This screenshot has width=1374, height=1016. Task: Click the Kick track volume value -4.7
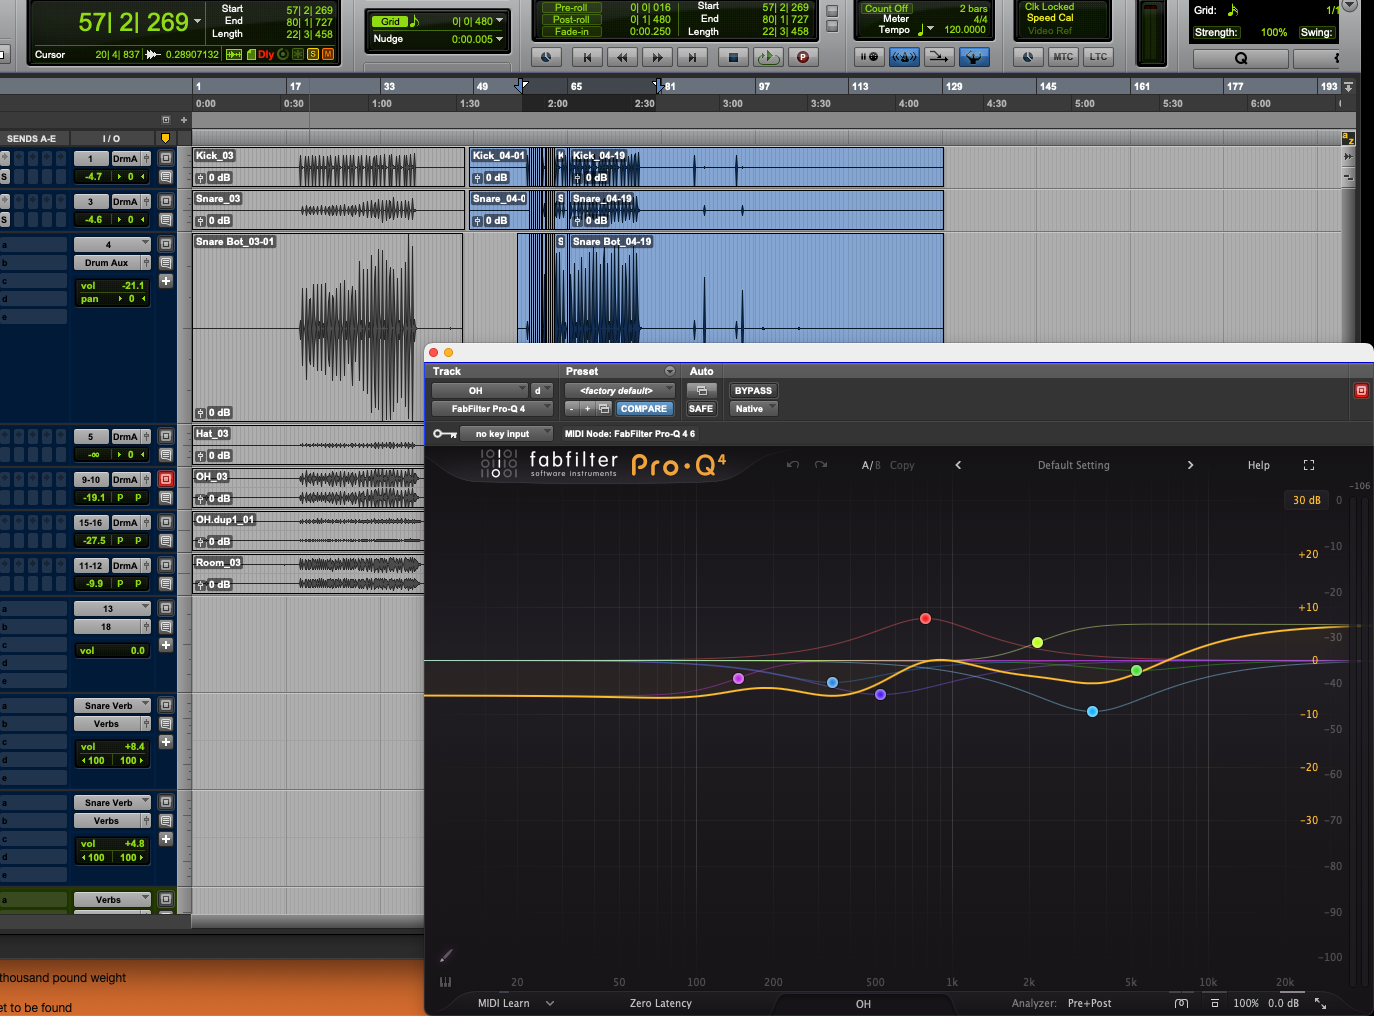(93, 177)
